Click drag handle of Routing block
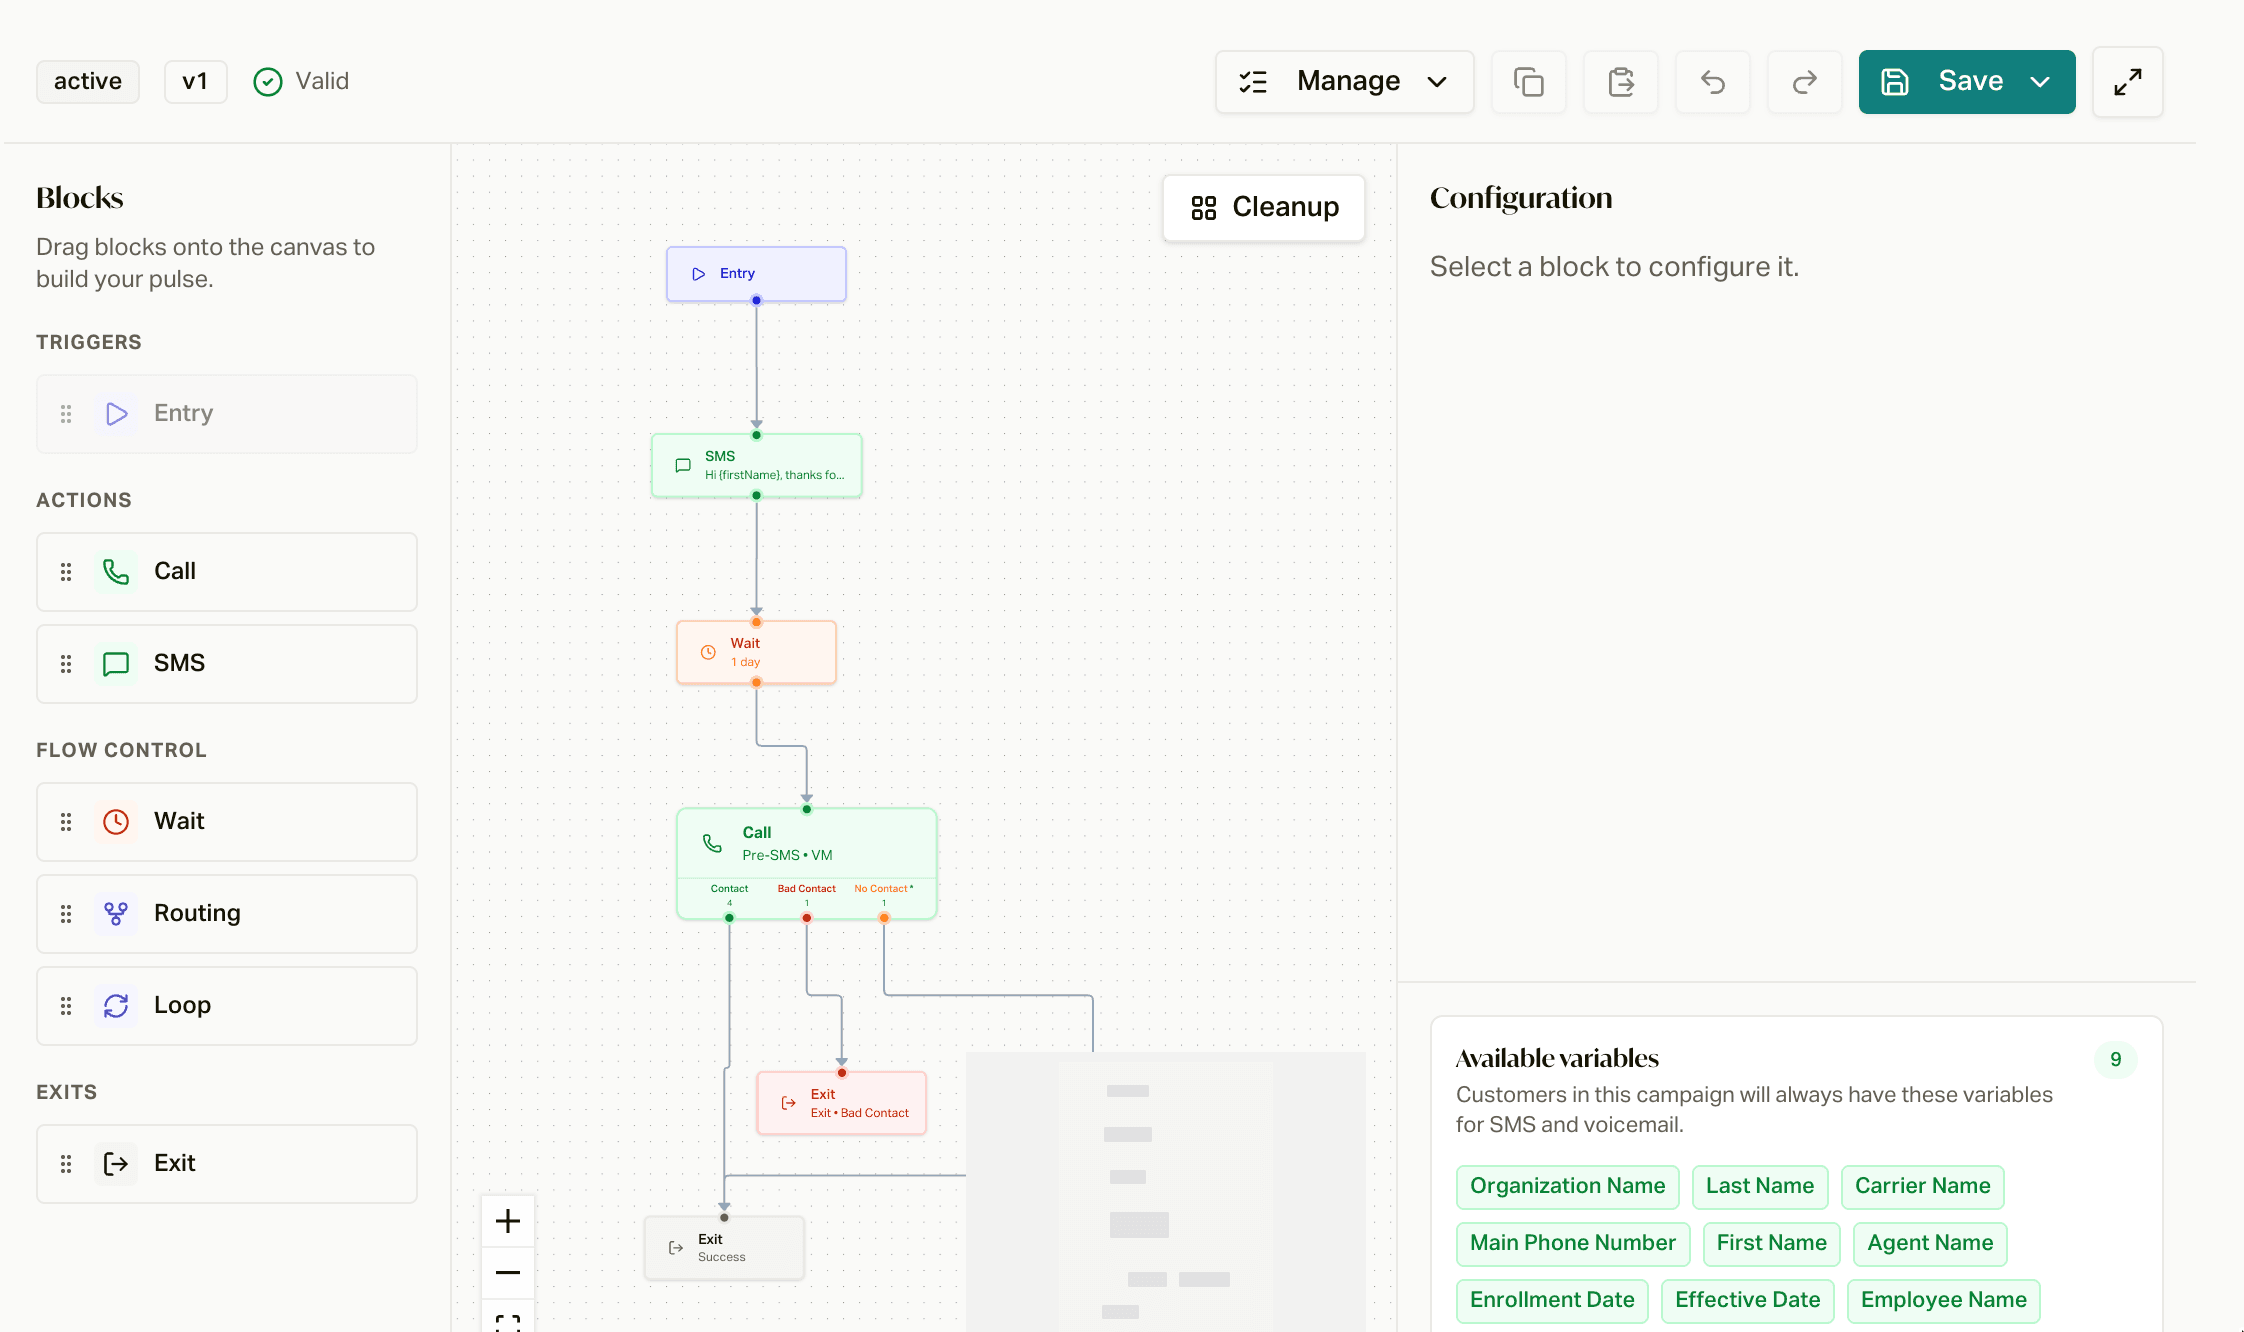 [x=66, y=913]
